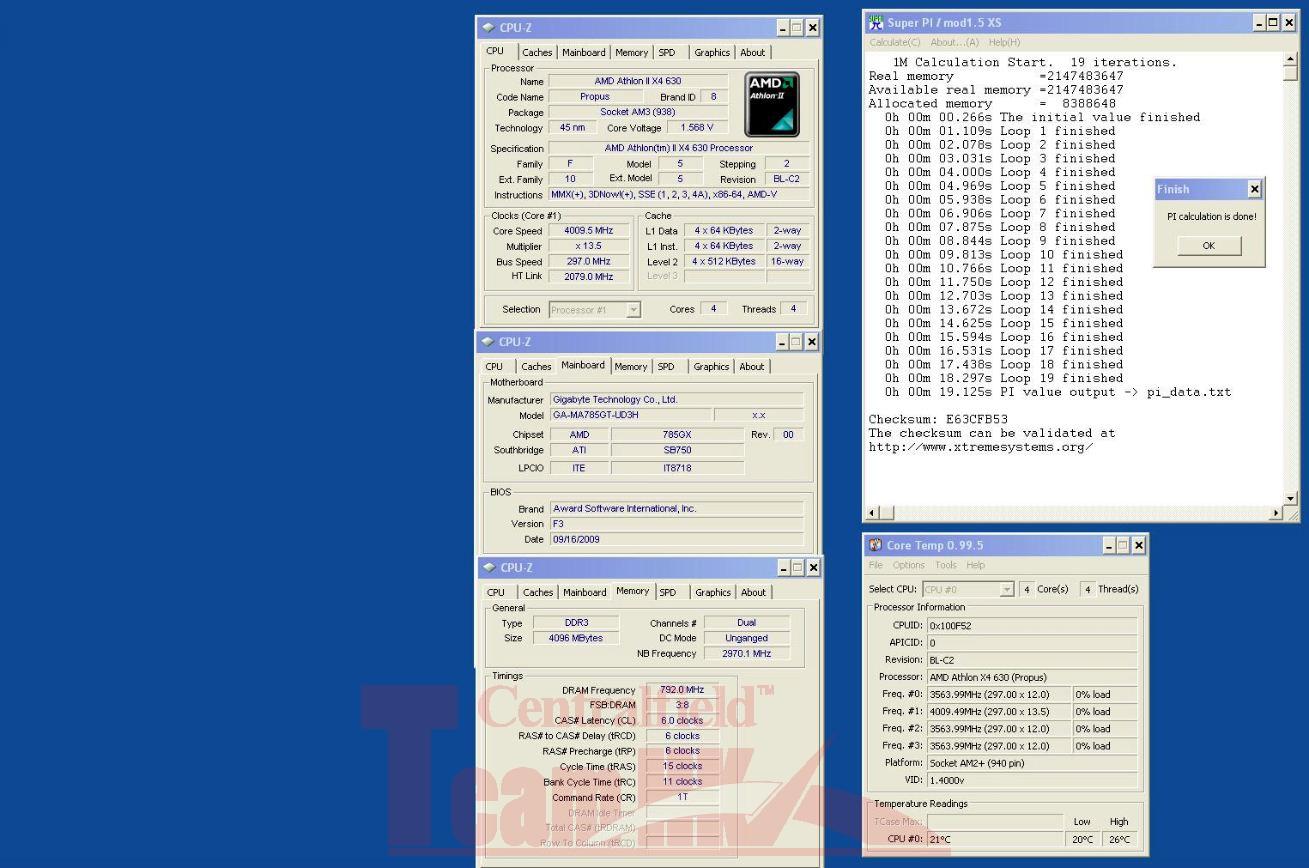Screen dimensions: 1309x868
Task: Click the Package field Socket AM3 (938)
Action: click(x=640, y=113)
